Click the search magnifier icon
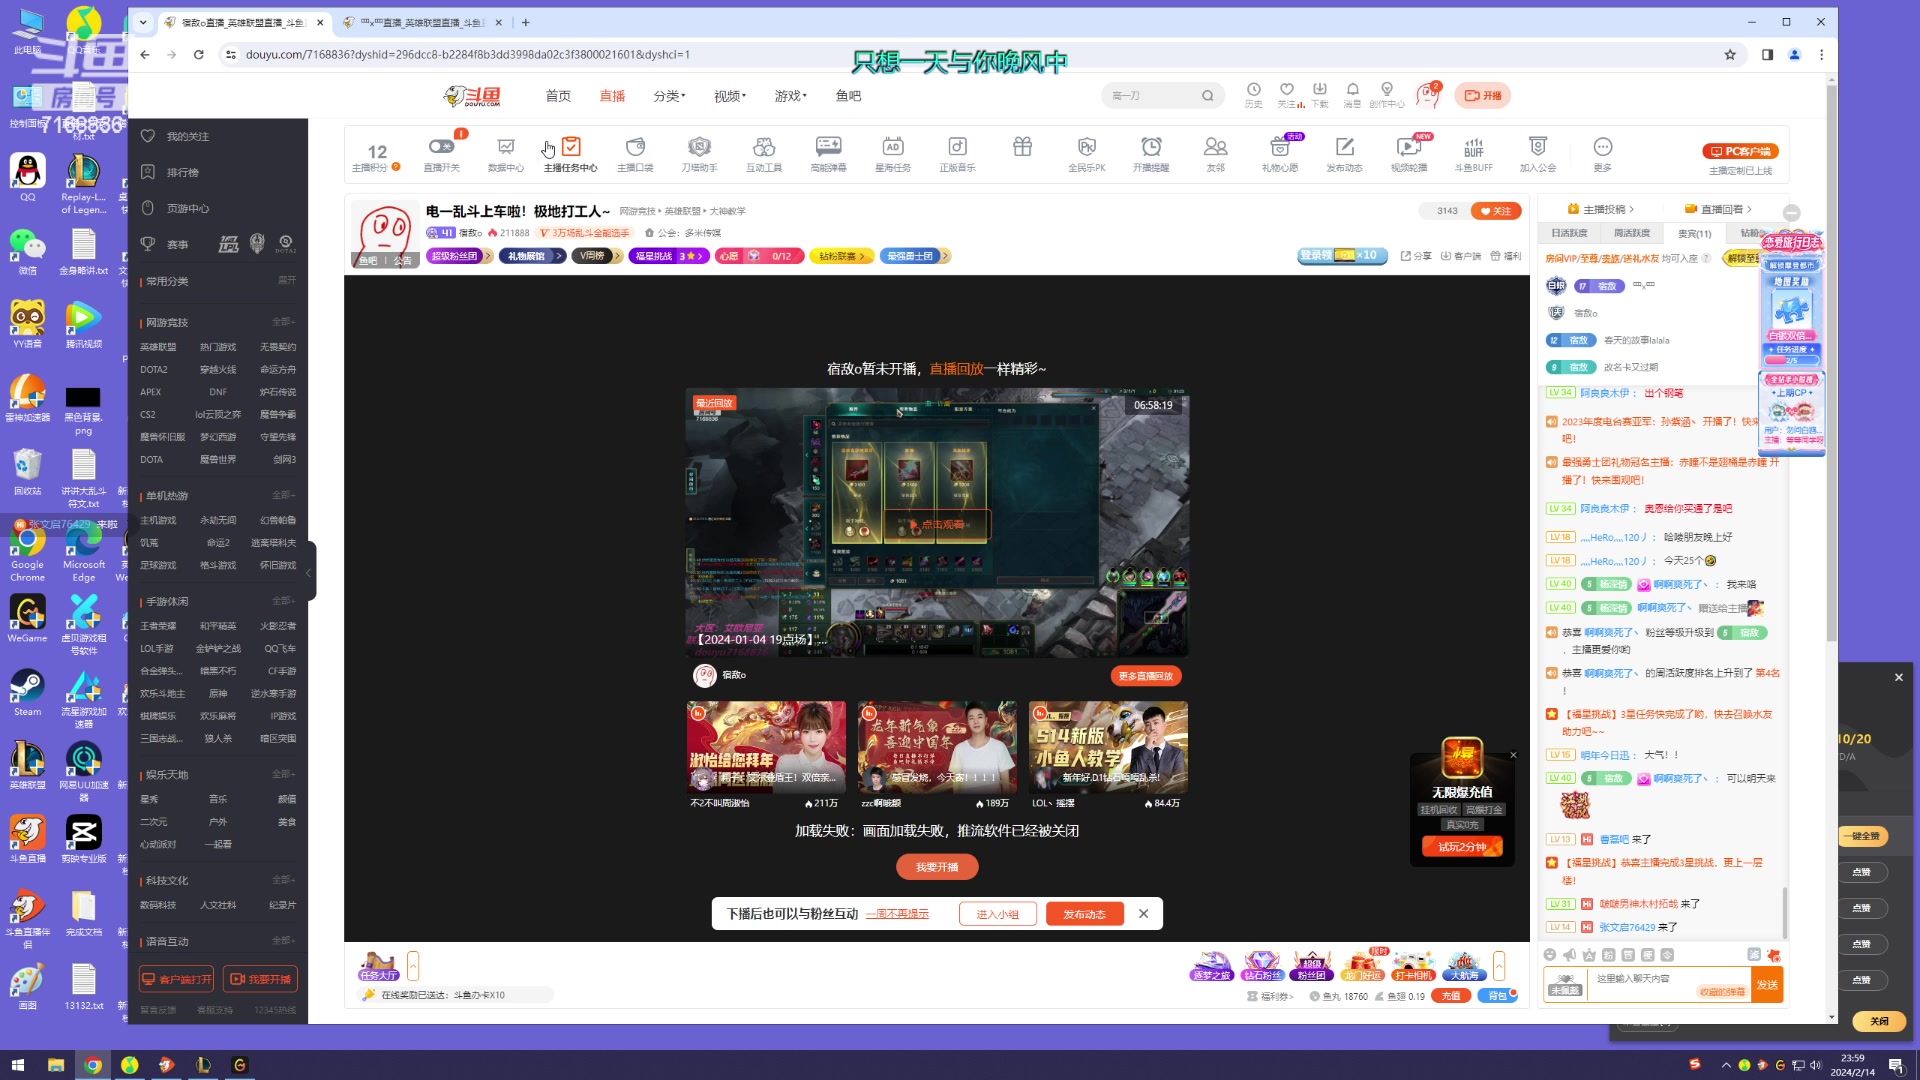This screenshot has width=1920, height=1080. [1208, 96]
